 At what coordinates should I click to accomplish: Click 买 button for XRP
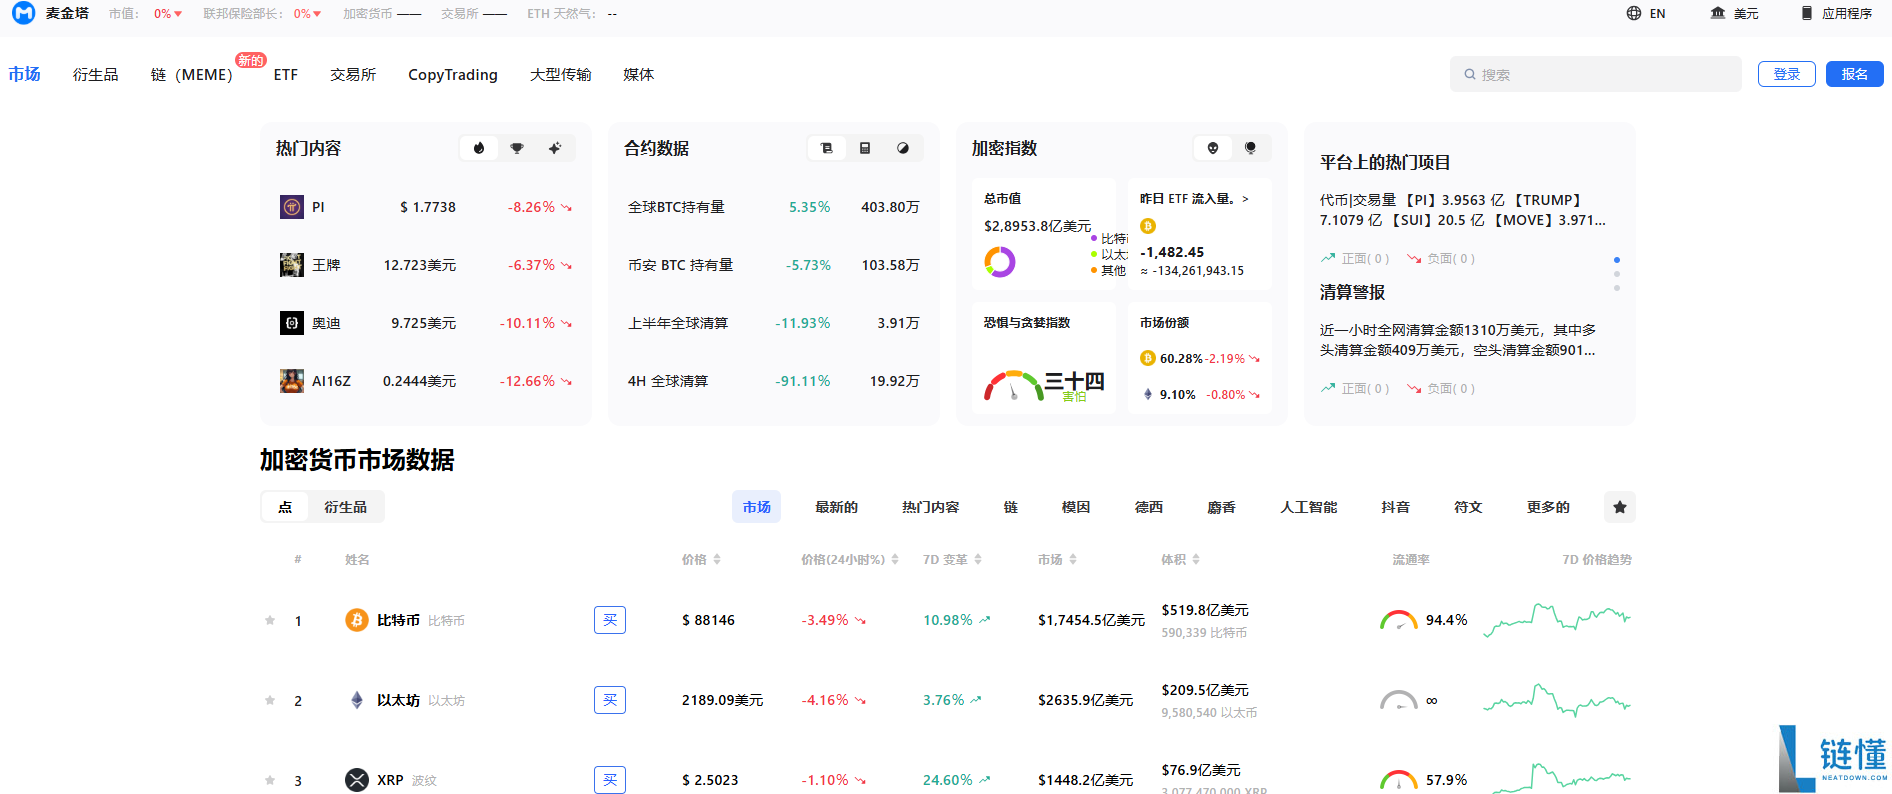610,780
